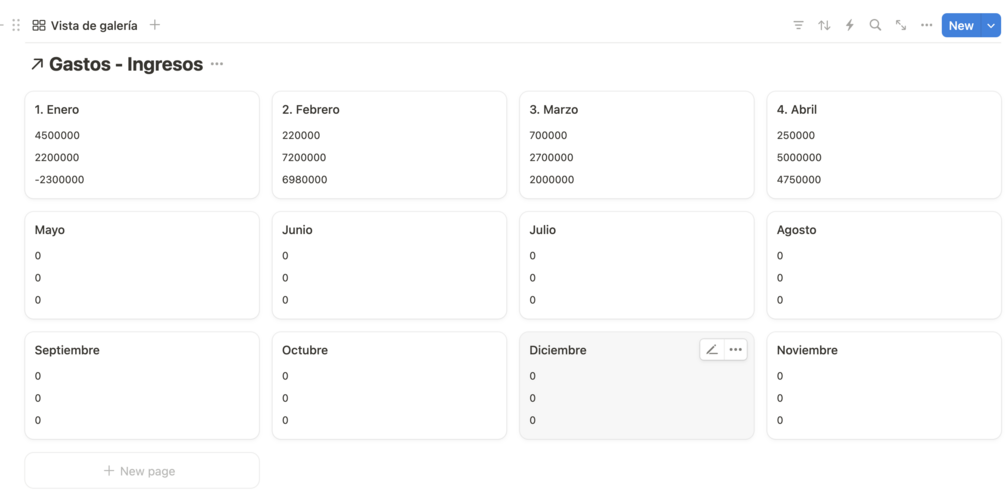
Task: Expand the New button dropdown arrow
Action: (x=991, y=26)
